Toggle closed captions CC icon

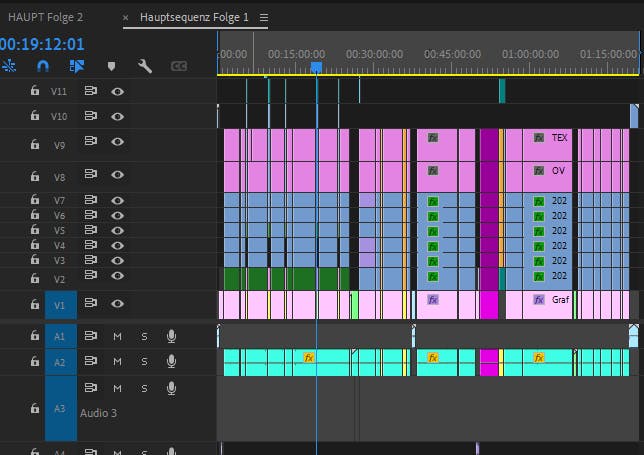point(179,66)
